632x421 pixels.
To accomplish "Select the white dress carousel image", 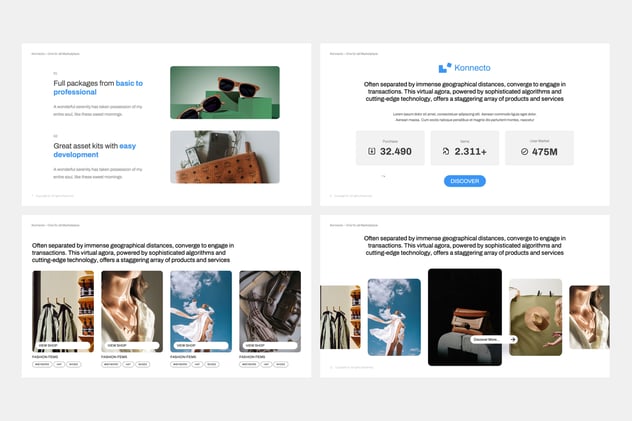I will point(393,316).
